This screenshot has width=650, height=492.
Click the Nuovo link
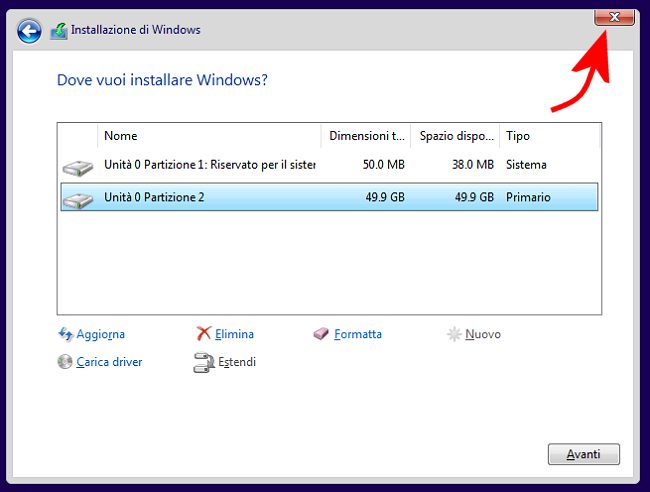click(x=483, y=334)
